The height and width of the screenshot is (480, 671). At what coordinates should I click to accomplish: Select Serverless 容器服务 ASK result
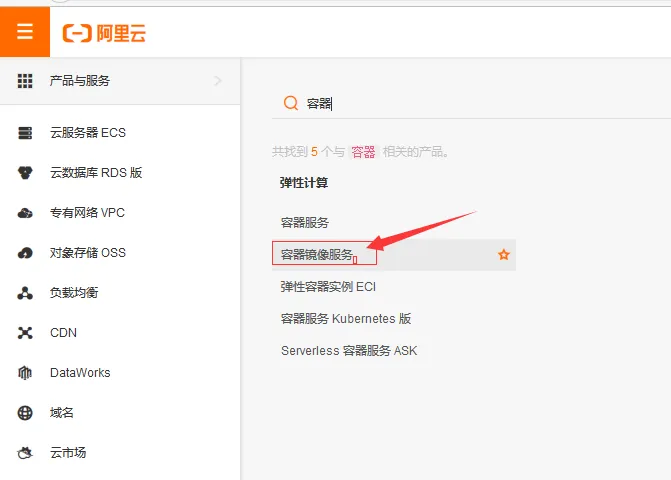(x=349, y=351)
